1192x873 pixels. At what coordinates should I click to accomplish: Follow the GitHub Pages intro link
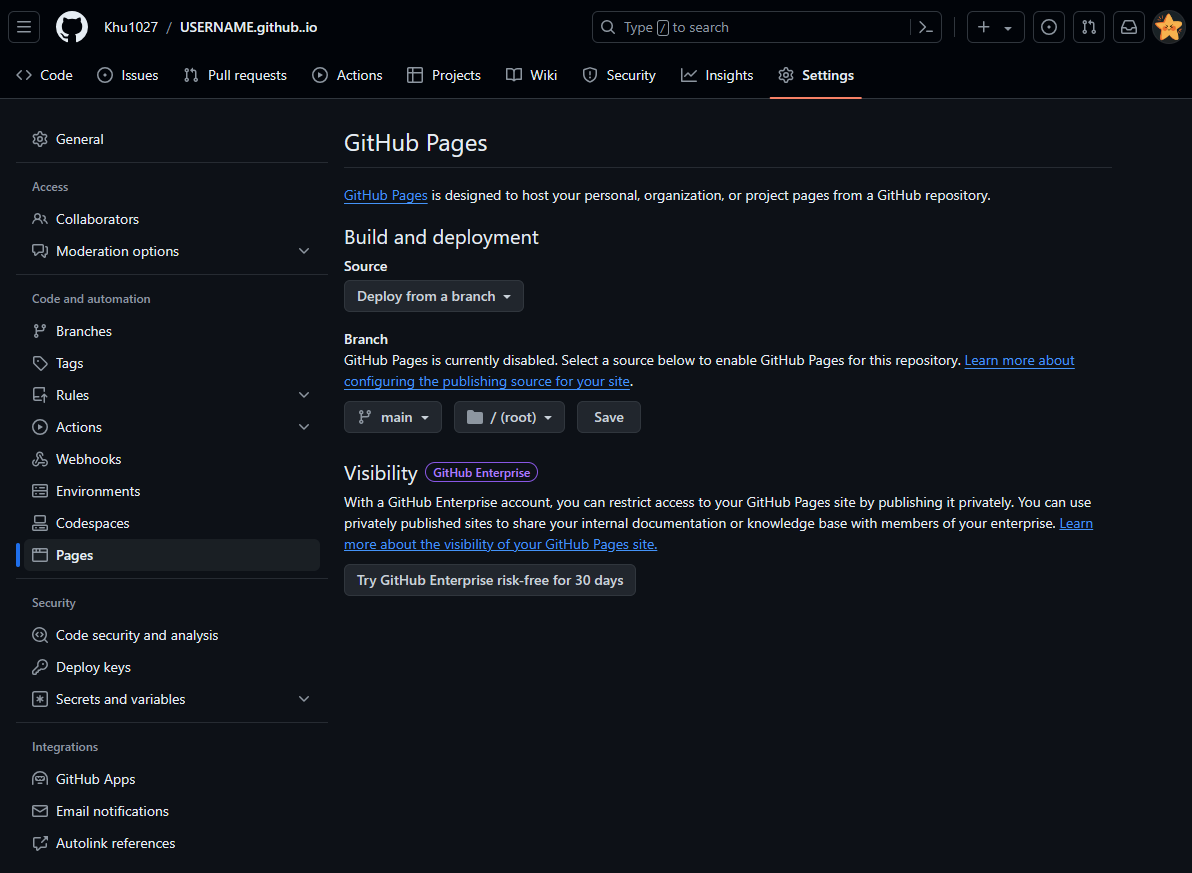coord(385,195)
